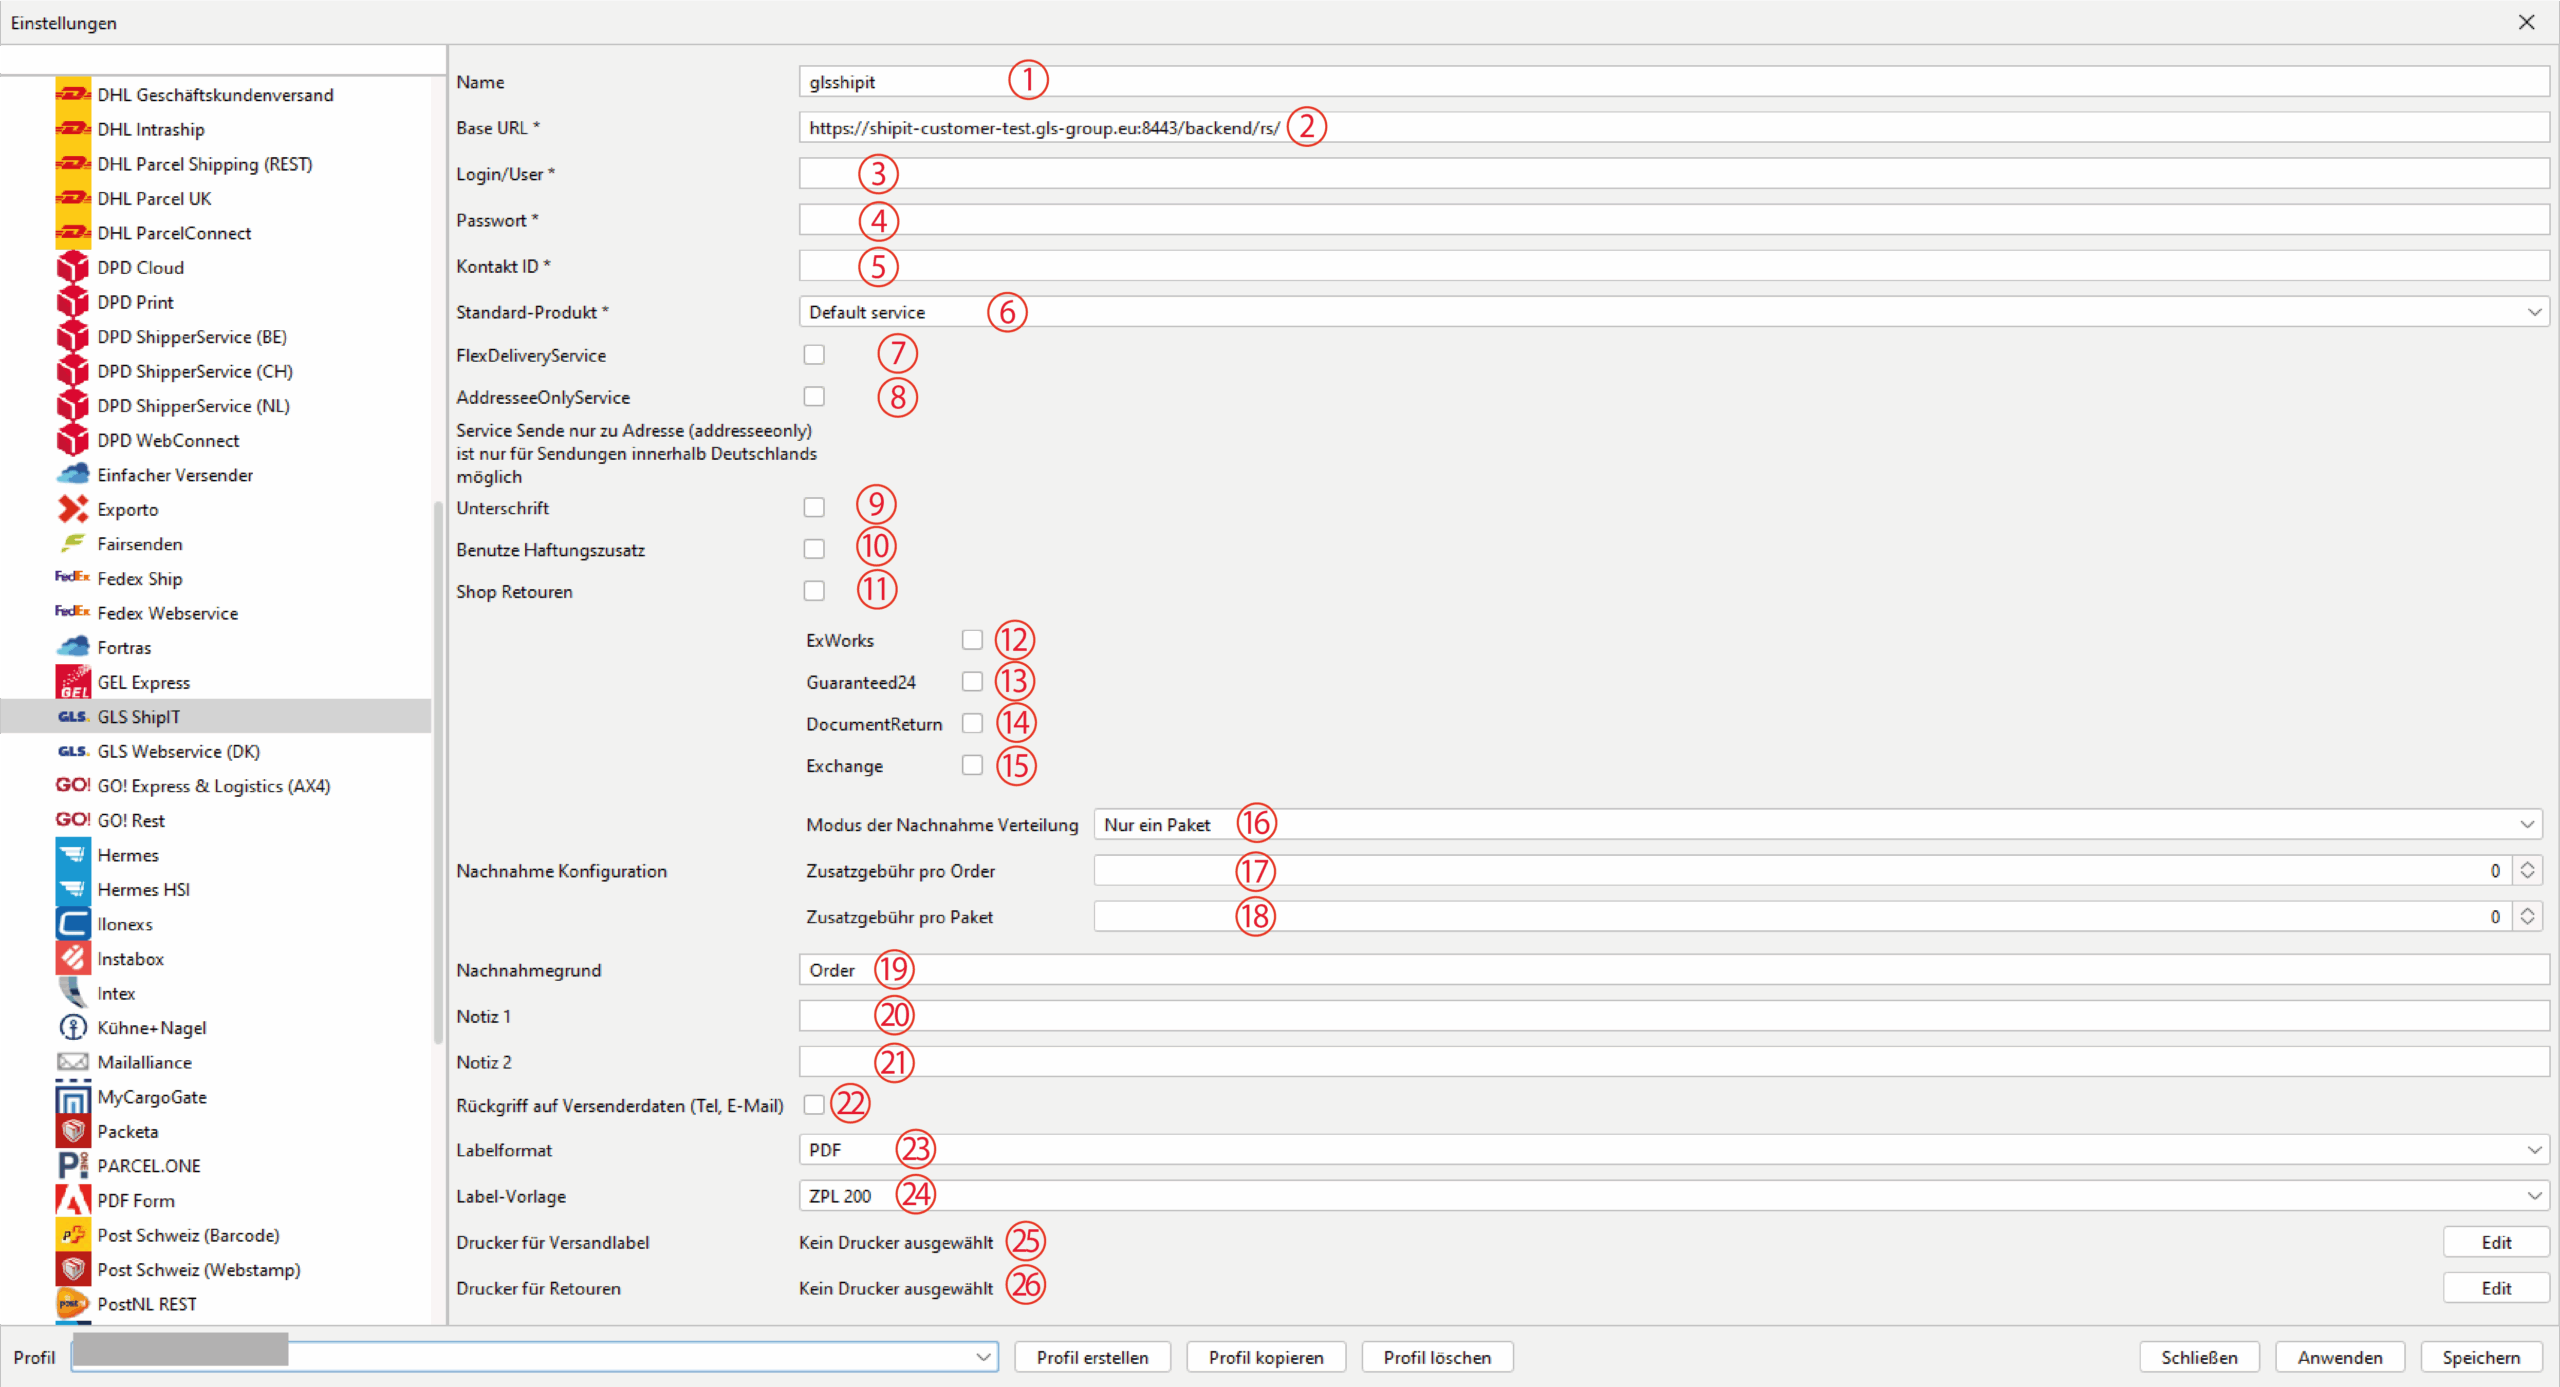Click the DHL Intraship logo icon
The image size is (2560, 1387).
click(73, 129)
